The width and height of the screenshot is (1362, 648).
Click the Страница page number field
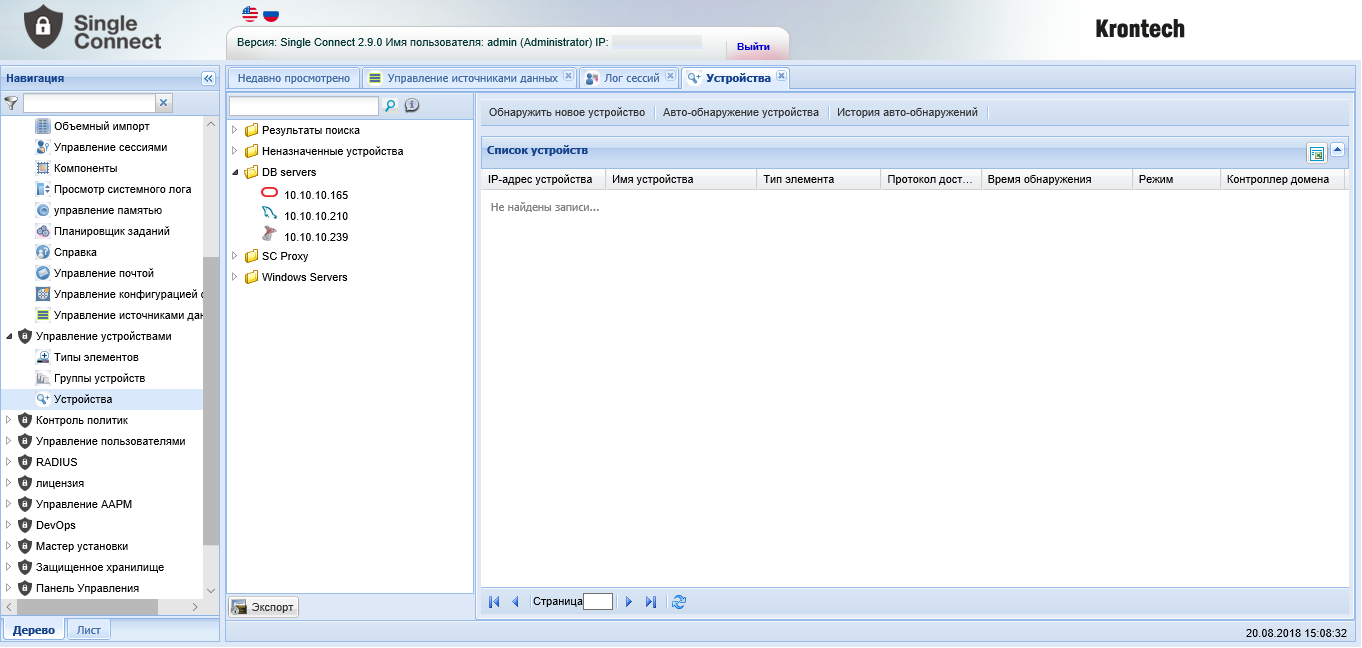[598, 602]
